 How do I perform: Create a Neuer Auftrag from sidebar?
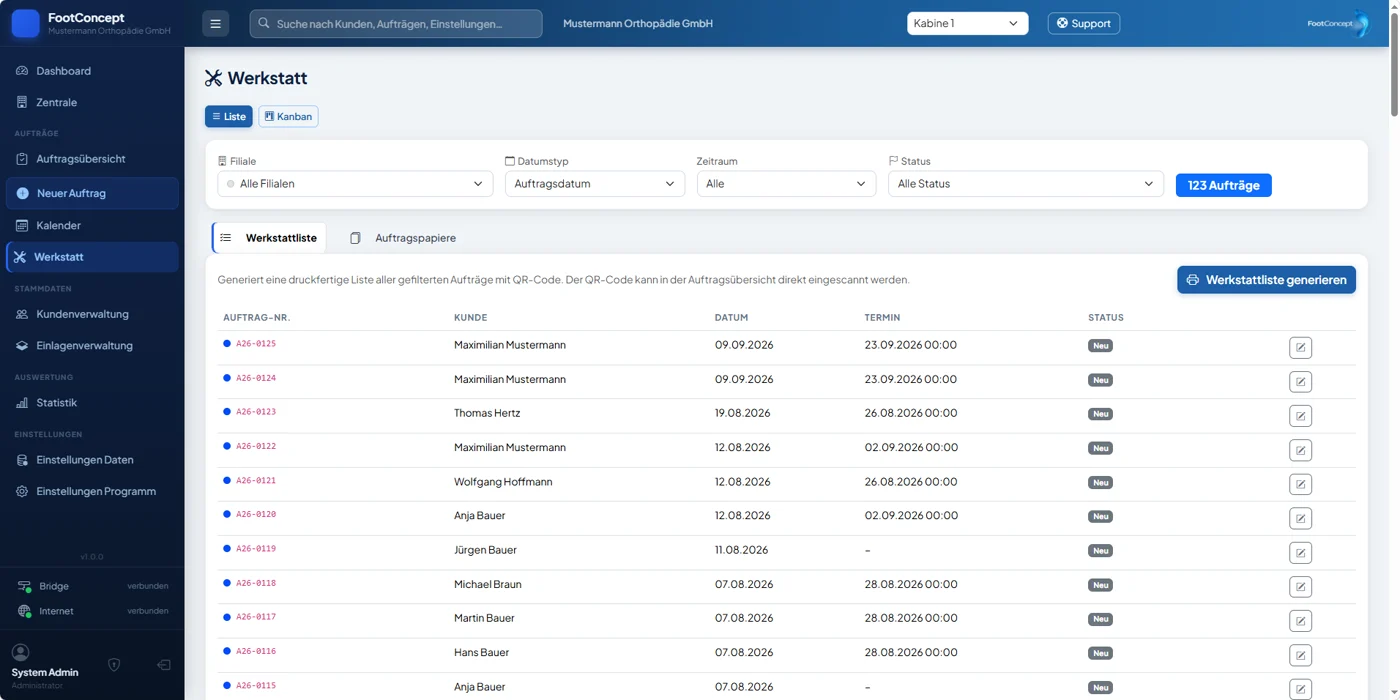click(92, 193)
